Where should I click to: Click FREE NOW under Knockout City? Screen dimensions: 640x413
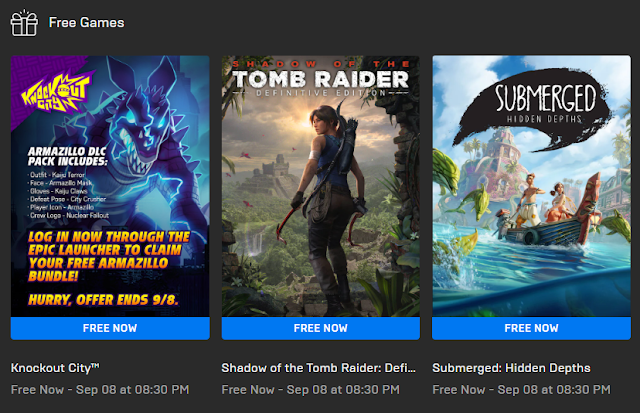110,328
